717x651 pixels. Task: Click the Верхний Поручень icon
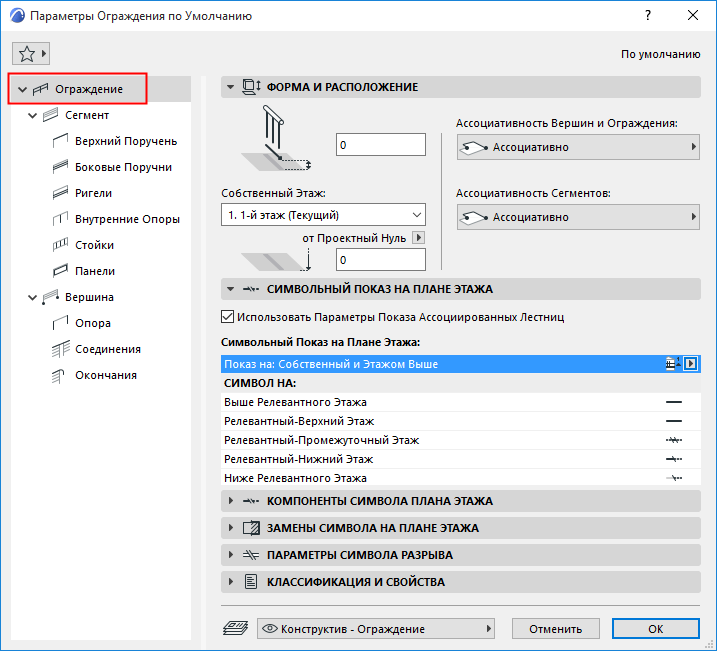tap(60, 141)
